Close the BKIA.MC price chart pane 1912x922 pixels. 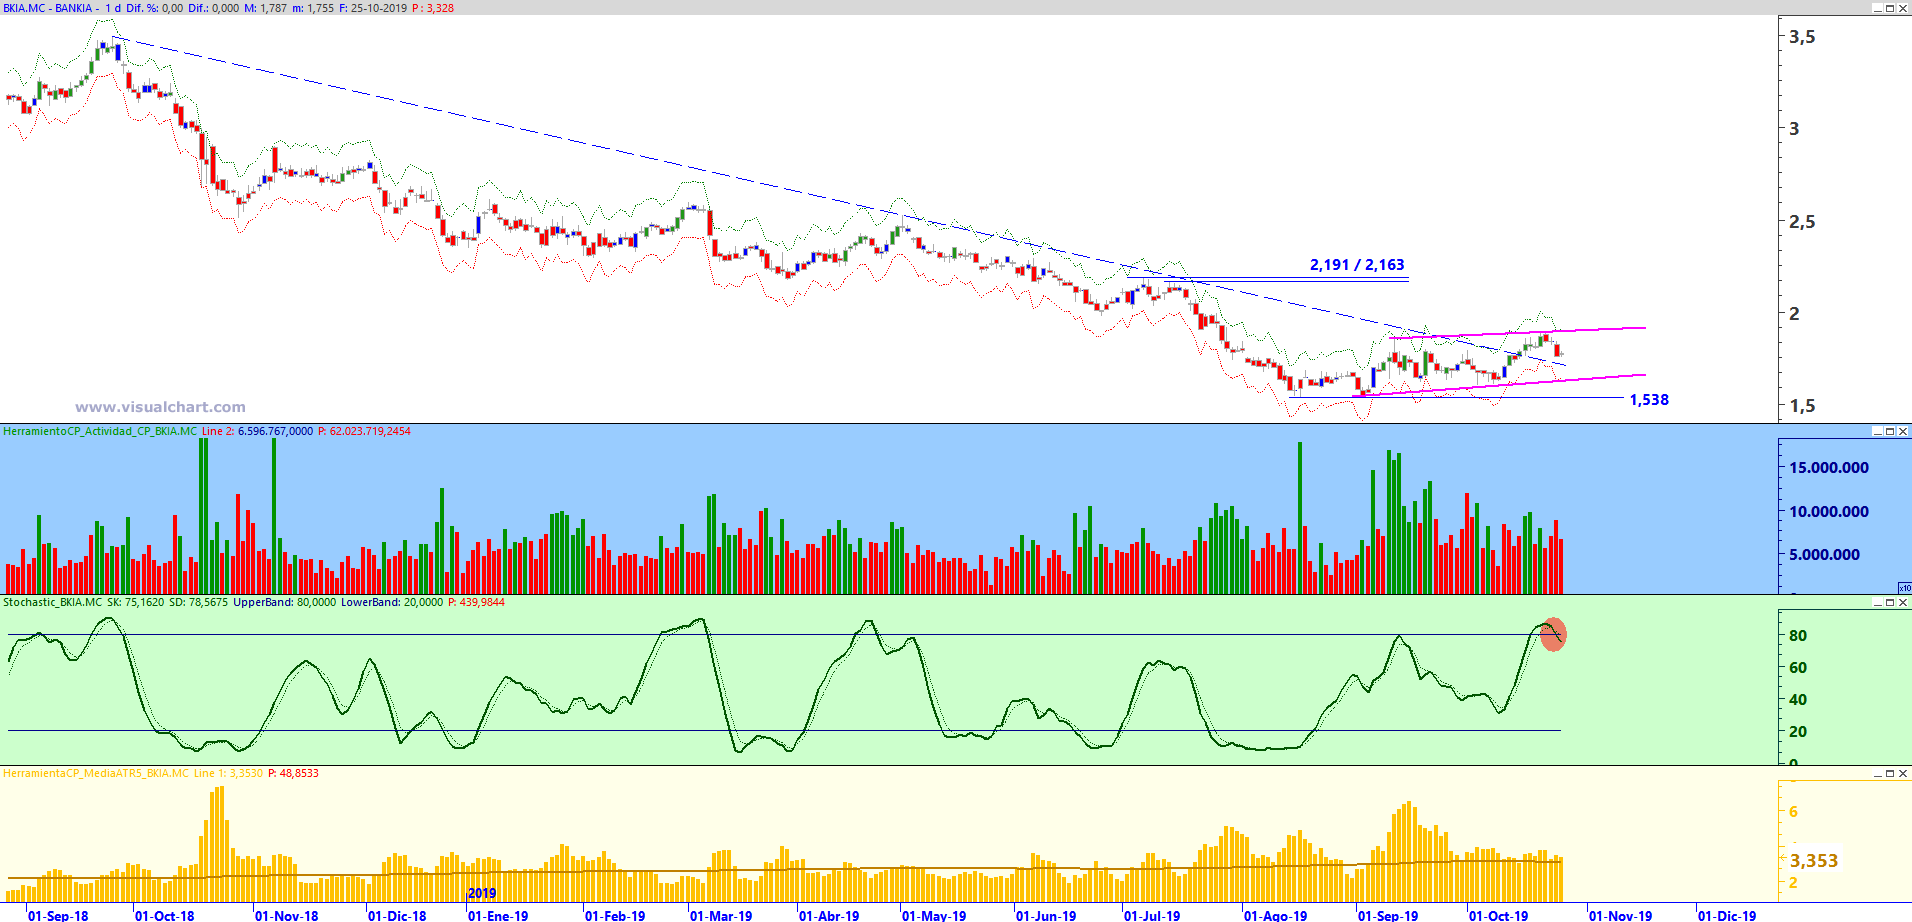pyautogui.click(x=1903, y=8)
